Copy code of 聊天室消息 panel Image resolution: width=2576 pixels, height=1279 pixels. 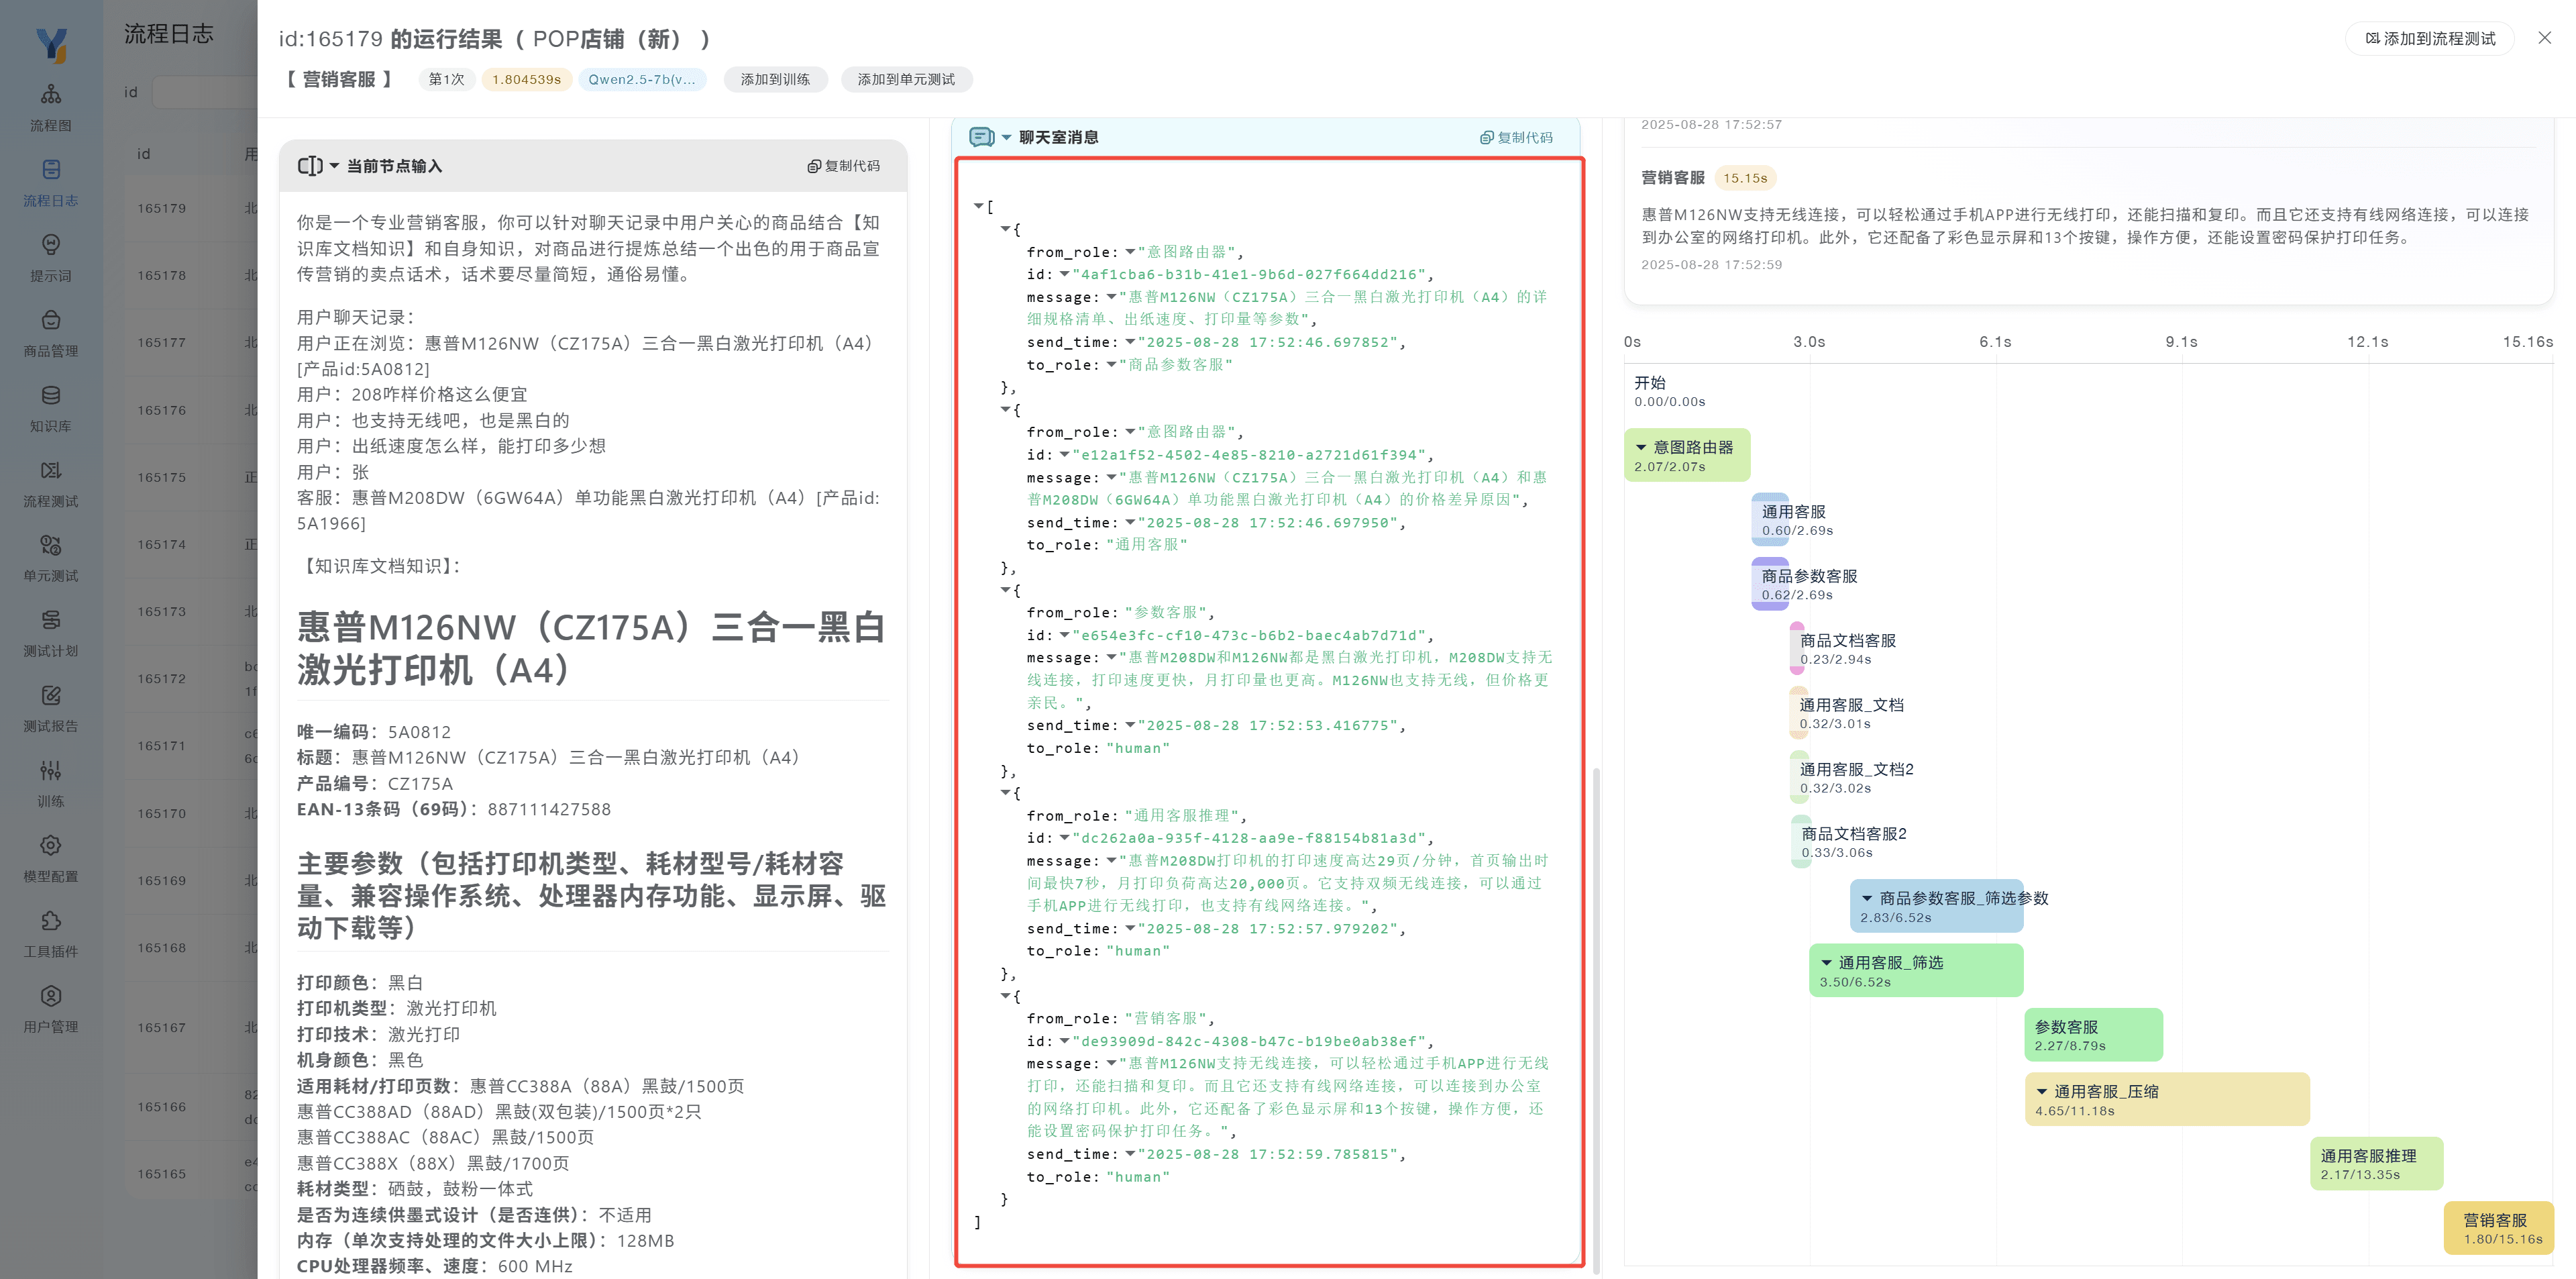1516,138
